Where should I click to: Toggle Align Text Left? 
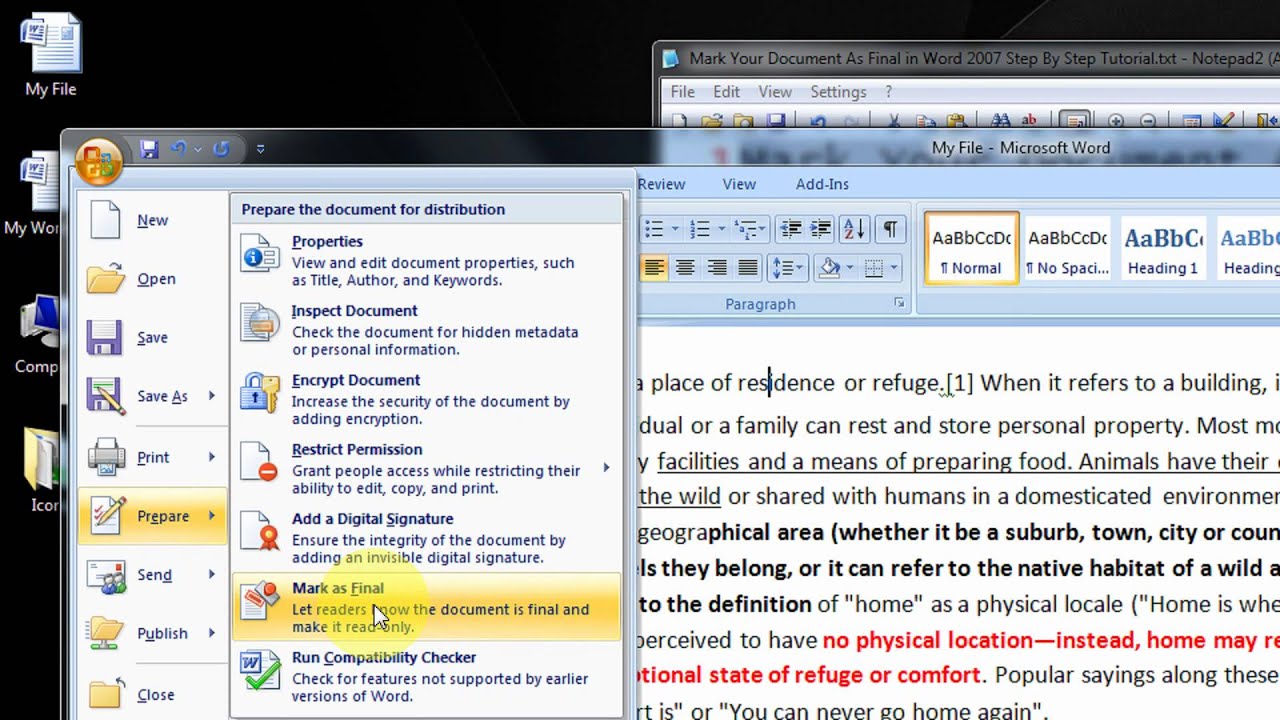(x=654, y=267)
